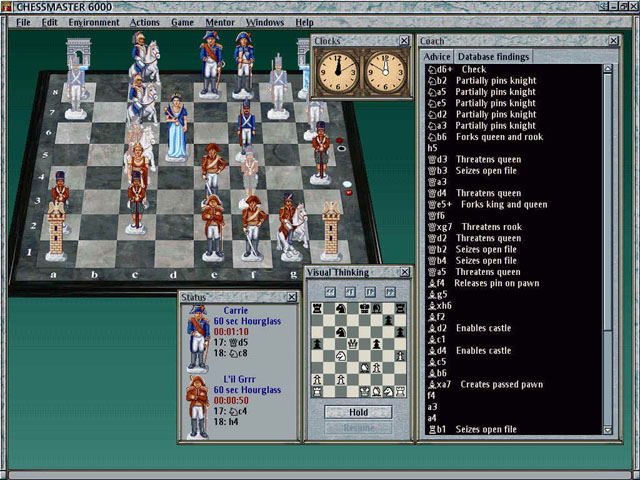
Task: Select the orange knight on horseback at g1
Action: pos(291,229)
